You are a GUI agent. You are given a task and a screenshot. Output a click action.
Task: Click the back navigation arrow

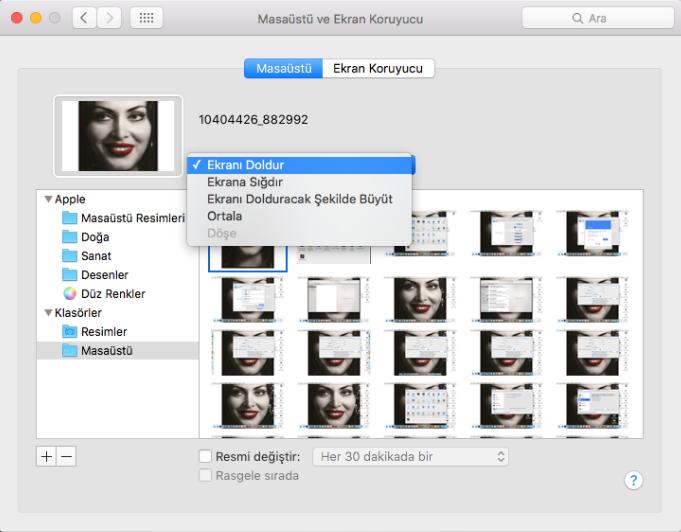[x=84, y=19]
